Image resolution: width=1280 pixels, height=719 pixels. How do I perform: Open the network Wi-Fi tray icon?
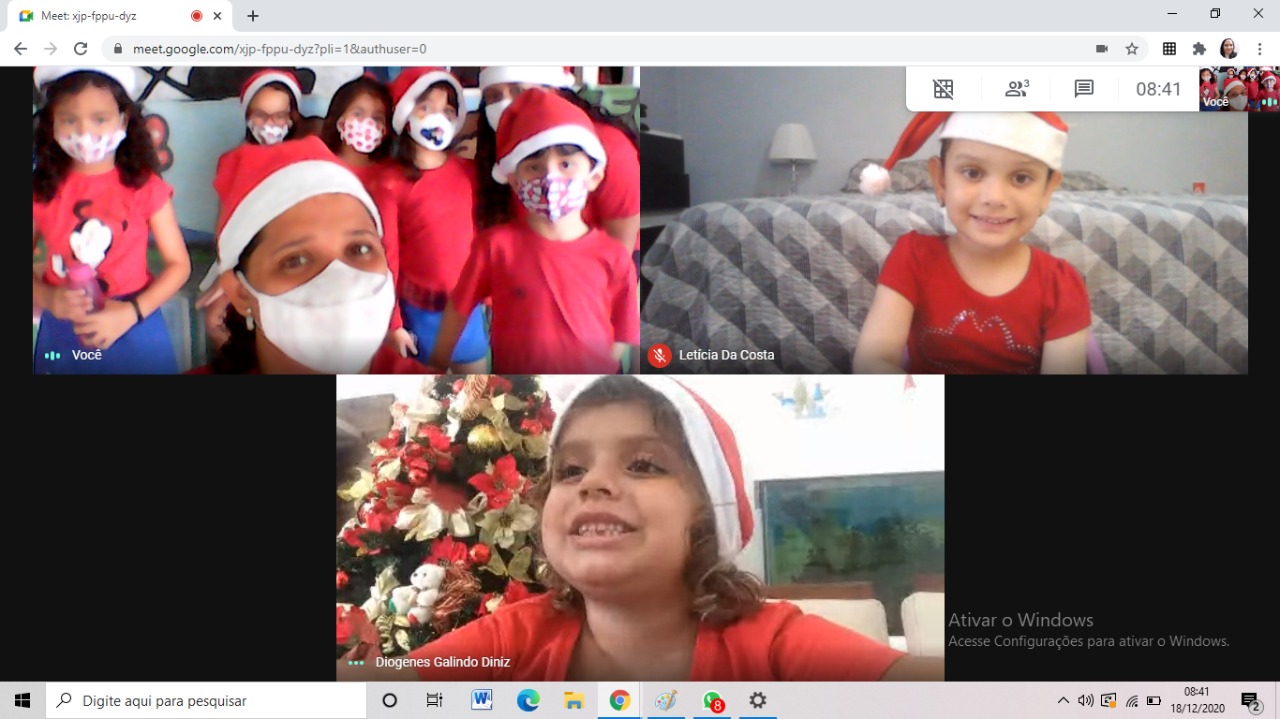1132,701
